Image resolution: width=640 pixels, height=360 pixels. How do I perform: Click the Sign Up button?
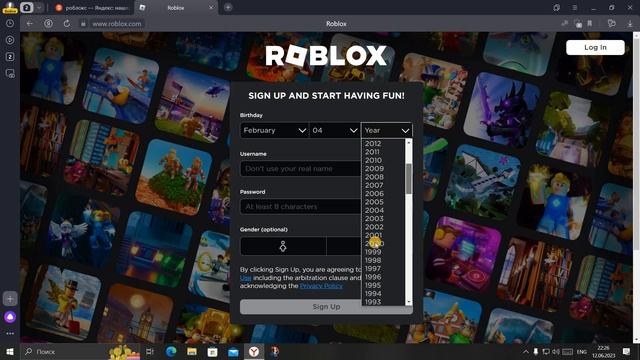click(x=326, y=307)
